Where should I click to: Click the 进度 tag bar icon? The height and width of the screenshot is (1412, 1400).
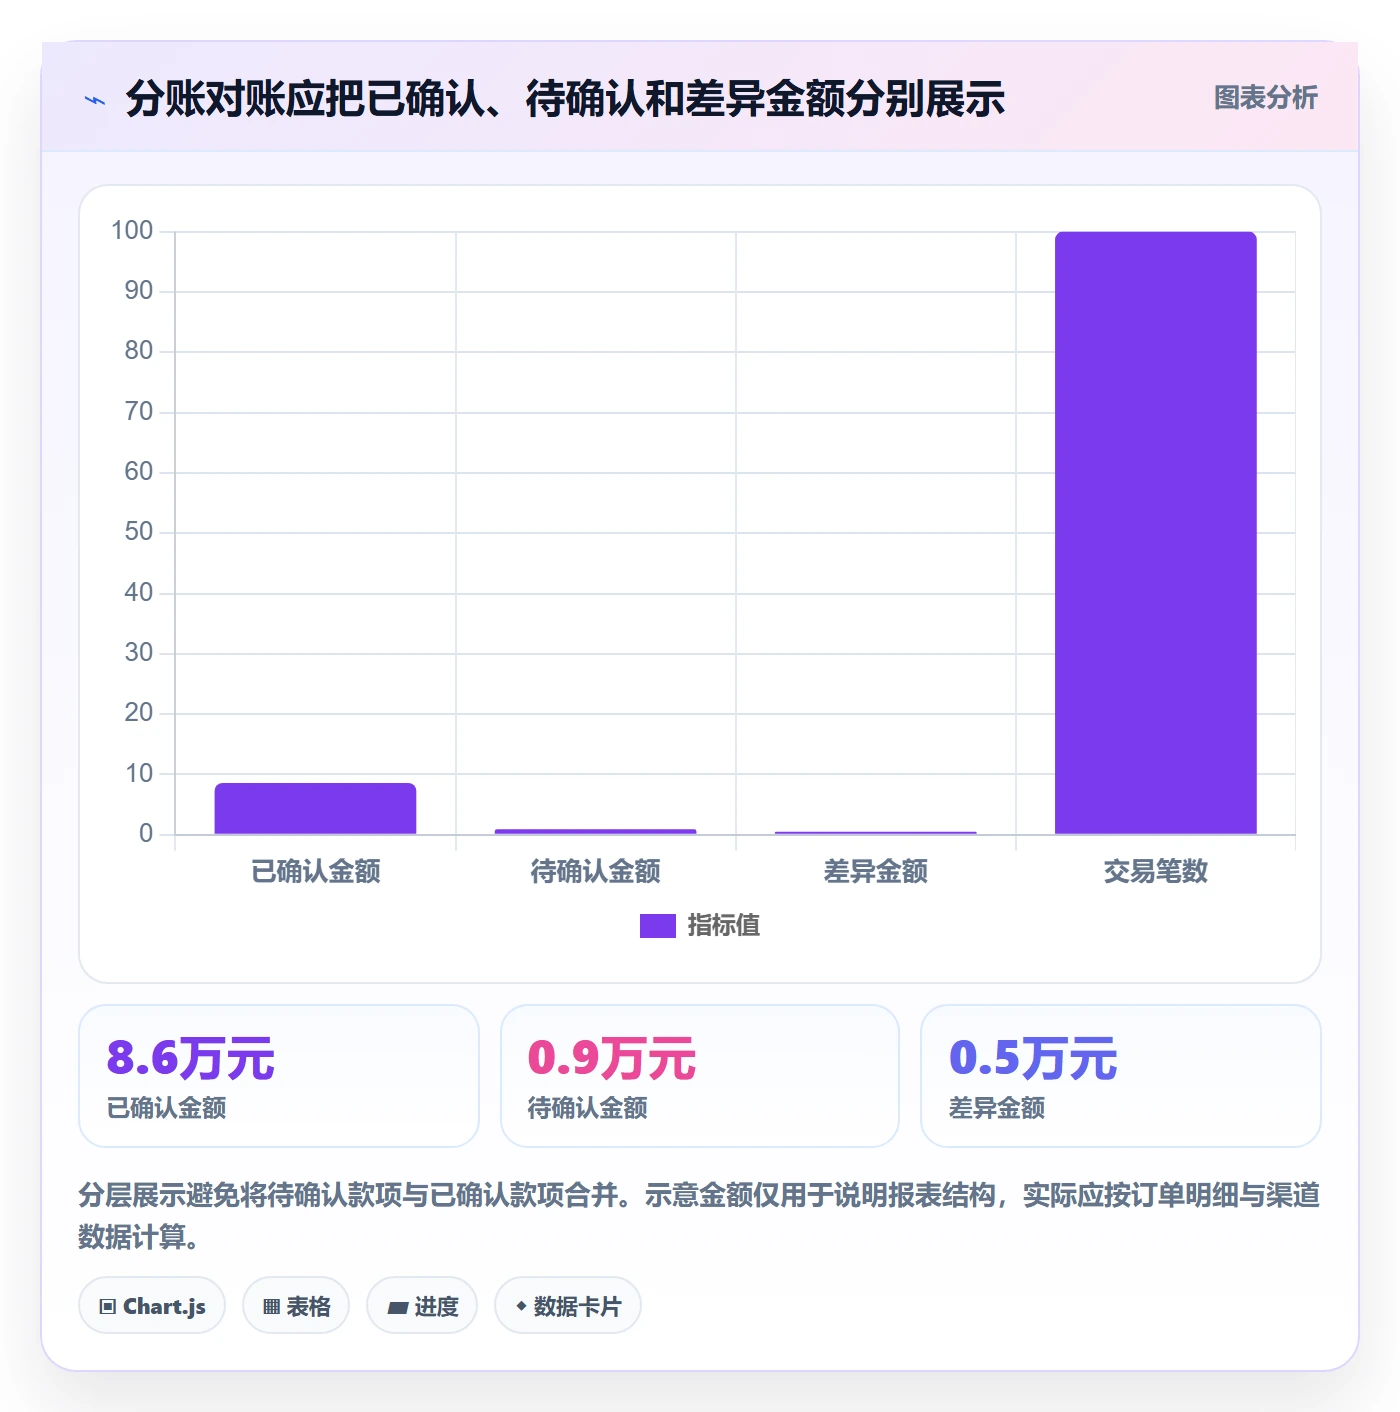click(397, 1307)
